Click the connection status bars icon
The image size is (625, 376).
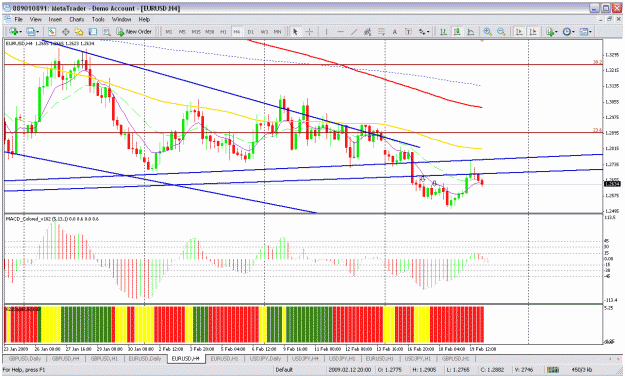click(x=553, y=370)
